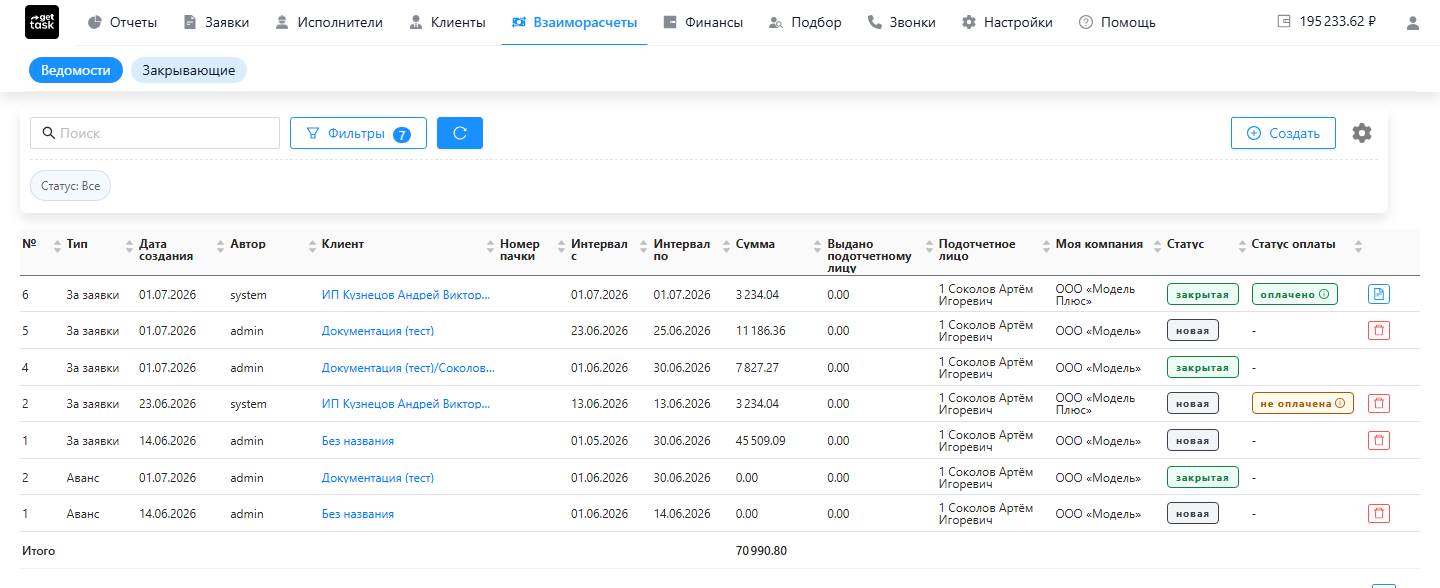Open the Финансы menu
1440x588 pixels.
pyautogui.click(x=703, y=22)
